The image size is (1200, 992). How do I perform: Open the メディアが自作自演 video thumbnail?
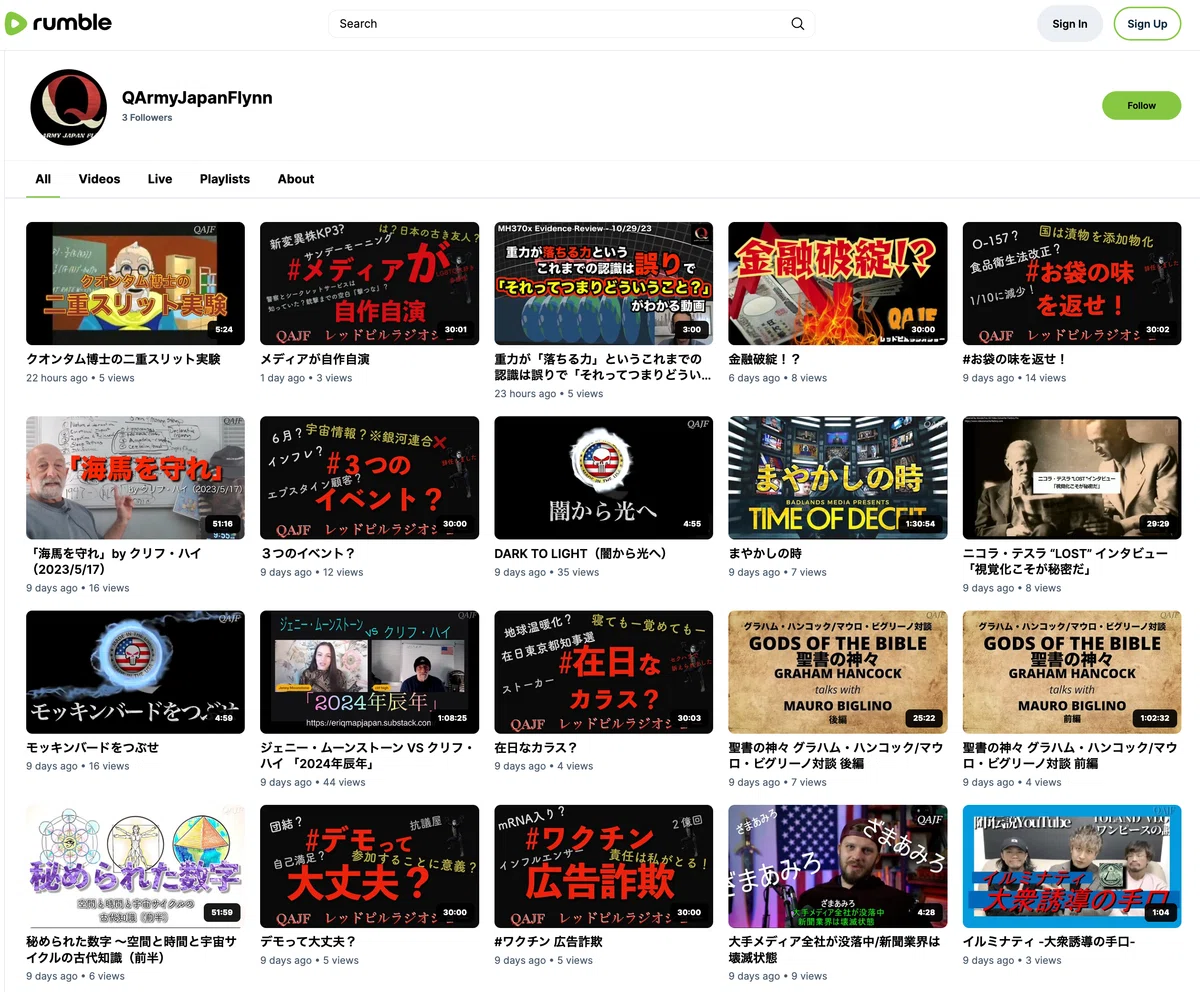(369, 283)
